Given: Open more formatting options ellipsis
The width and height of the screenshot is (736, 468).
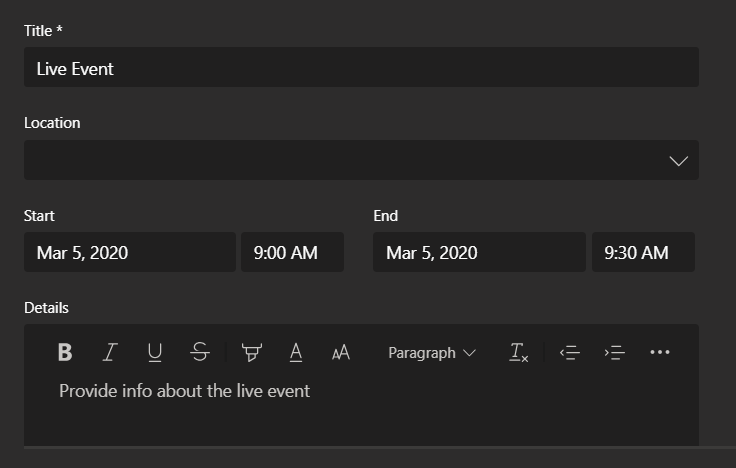Looking at the screenshot, I should pos(659,352).
